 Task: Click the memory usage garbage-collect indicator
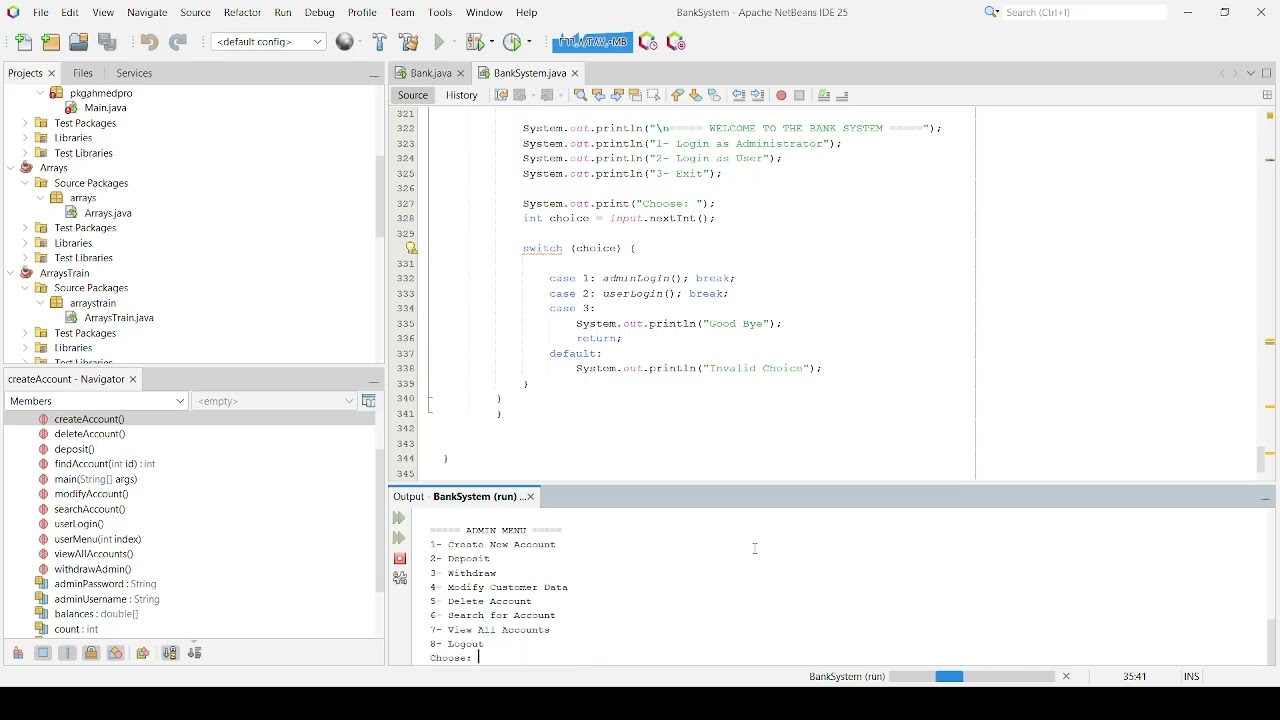point(592,42)
